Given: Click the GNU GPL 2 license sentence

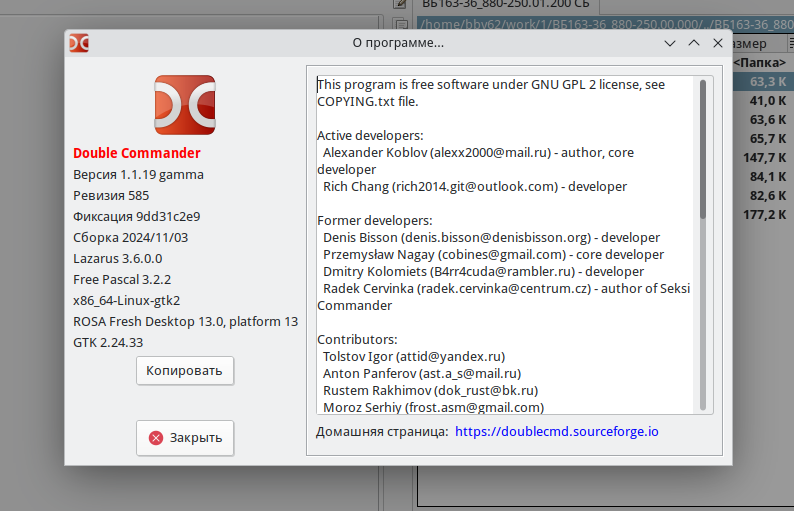Looking at the screenshot, I should pos(491,93).
